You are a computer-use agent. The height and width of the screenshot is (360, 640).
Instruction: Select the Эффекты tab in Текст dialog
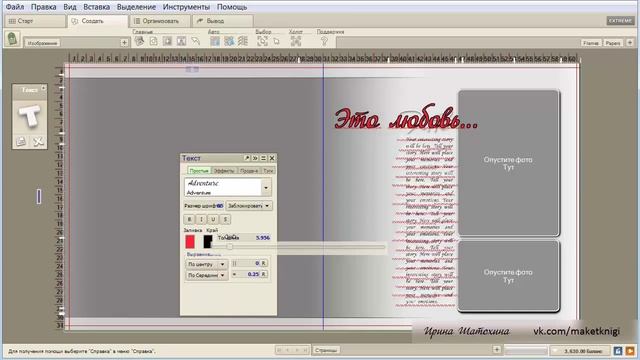click(x=224, y=171)
